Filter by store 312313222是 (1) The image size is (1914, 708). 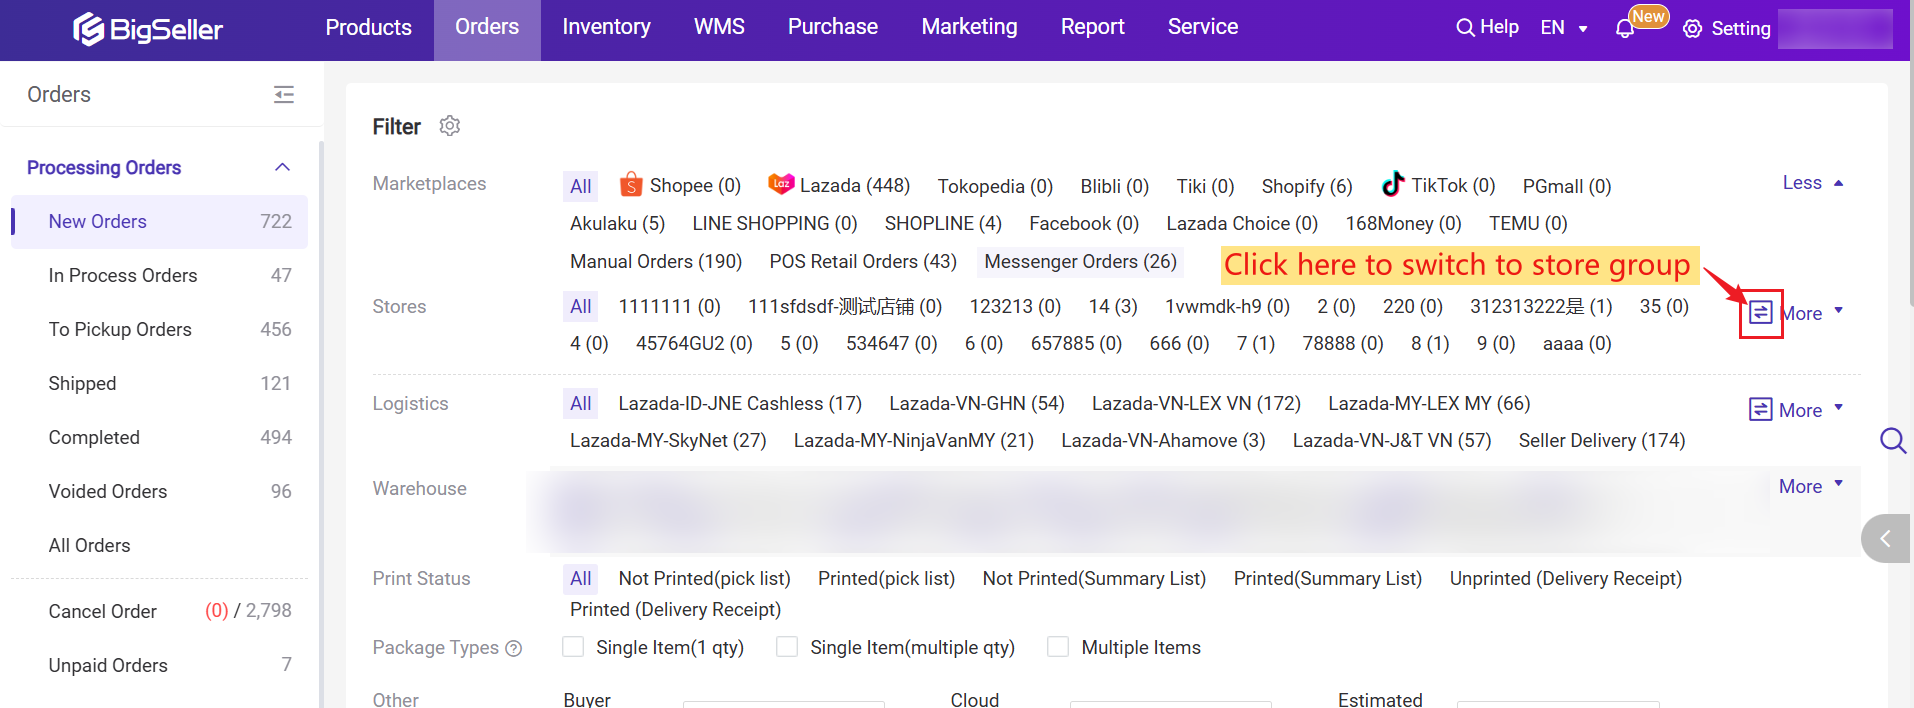[1541, 306]
